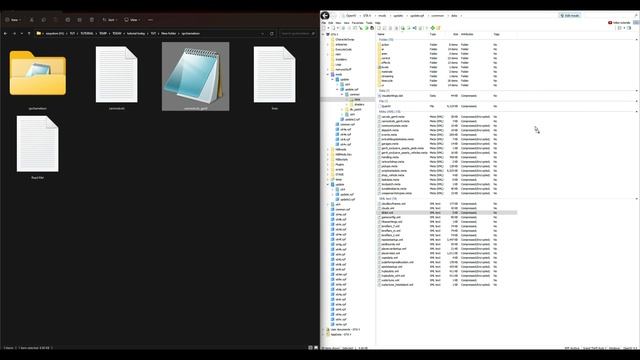Select the selected Notepad file icon in Explorer
This screenshot has height=360, width=640.
(x=196, y=76)
